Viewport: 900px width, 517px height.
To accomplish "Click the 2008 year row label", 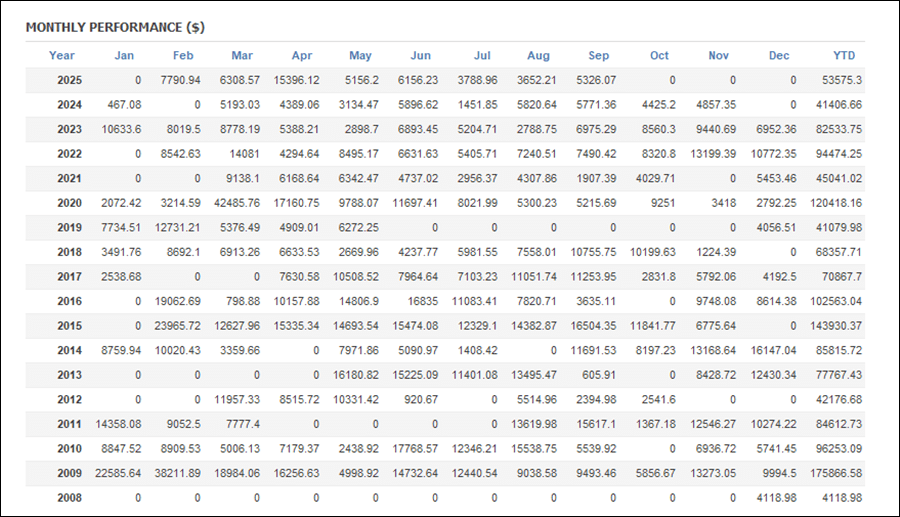I will click(x=69, y=497).
